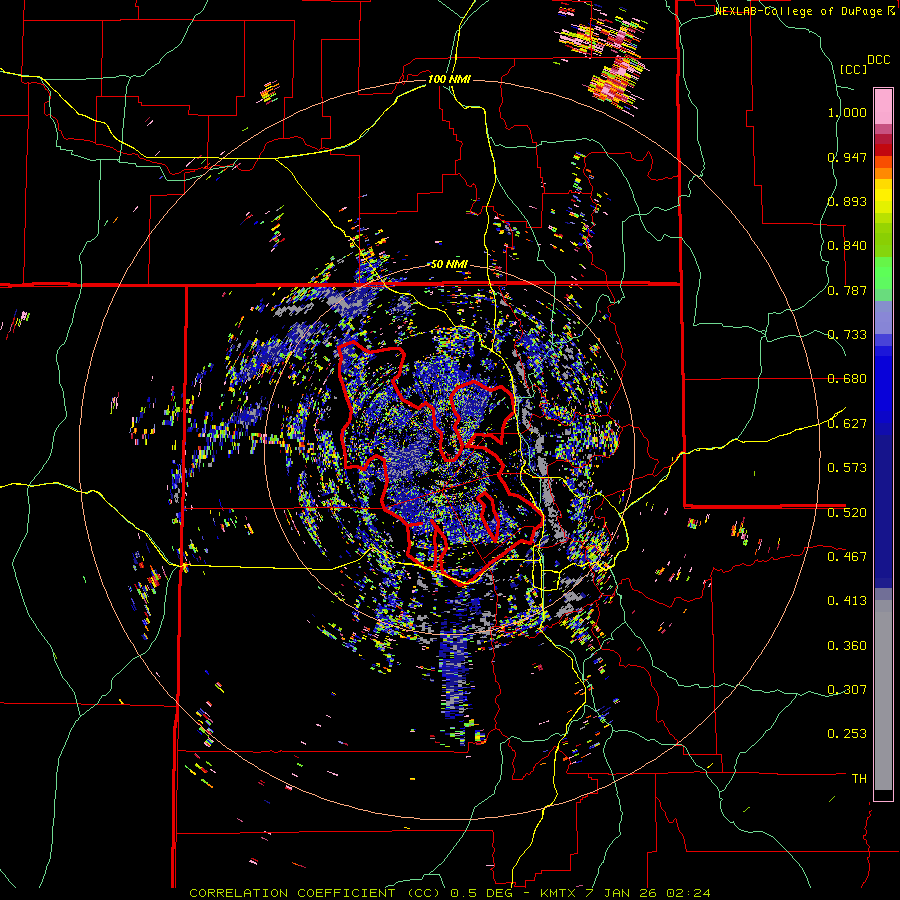Pick the gray segment near 0.307
The height and width of the screenshot is (900, 900).
(883, 695)
